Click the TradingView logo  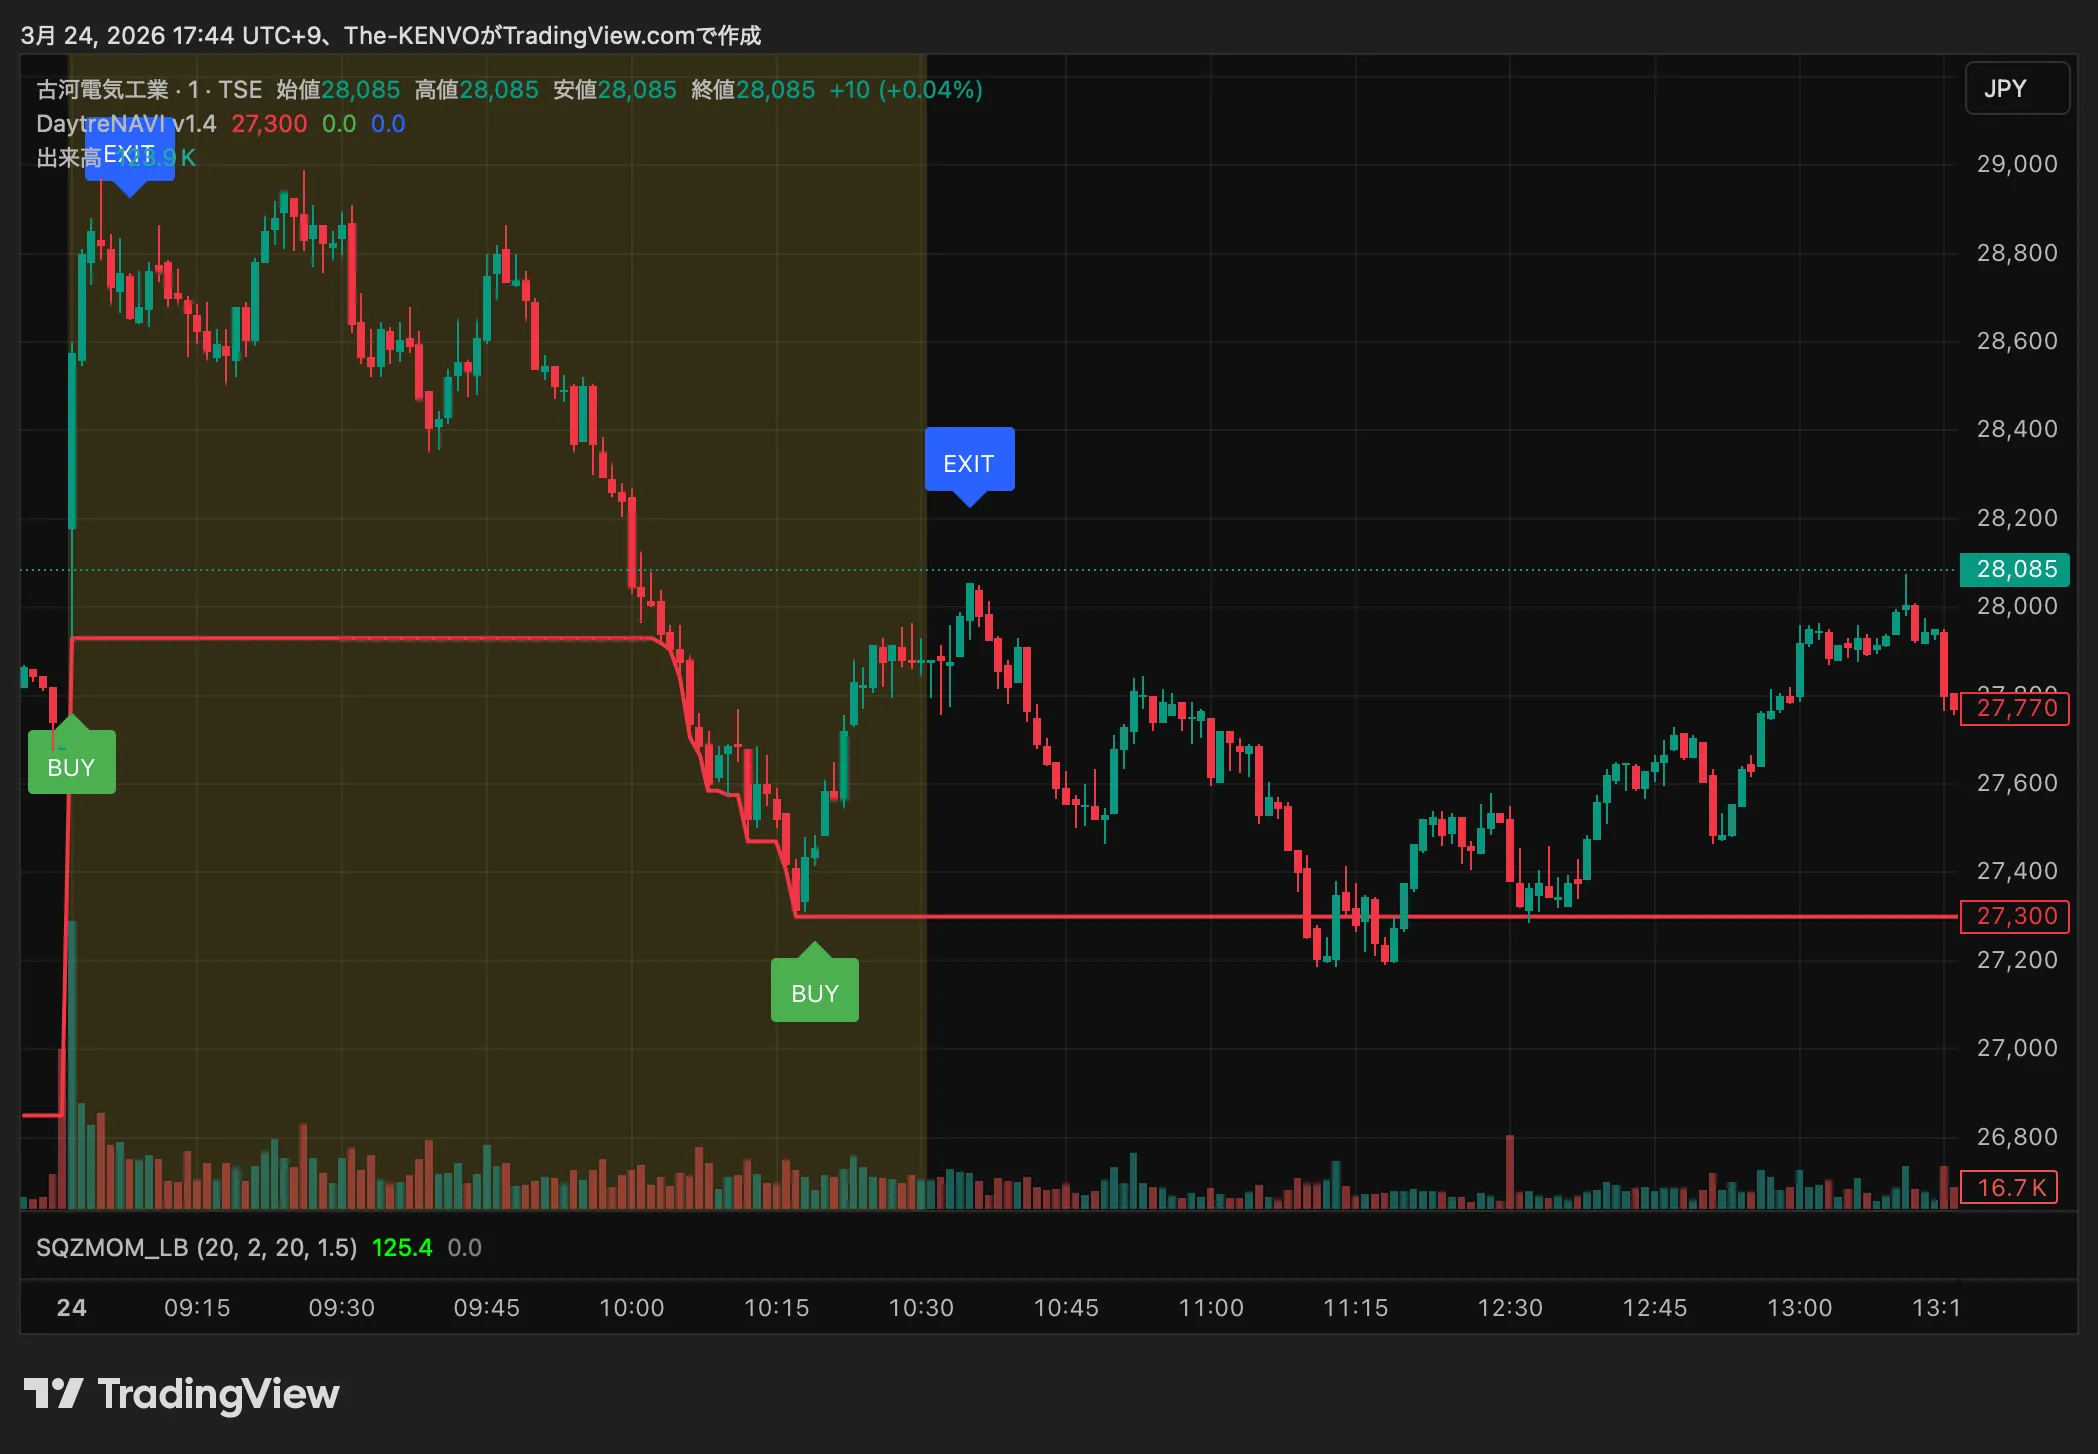(181, 1394)
